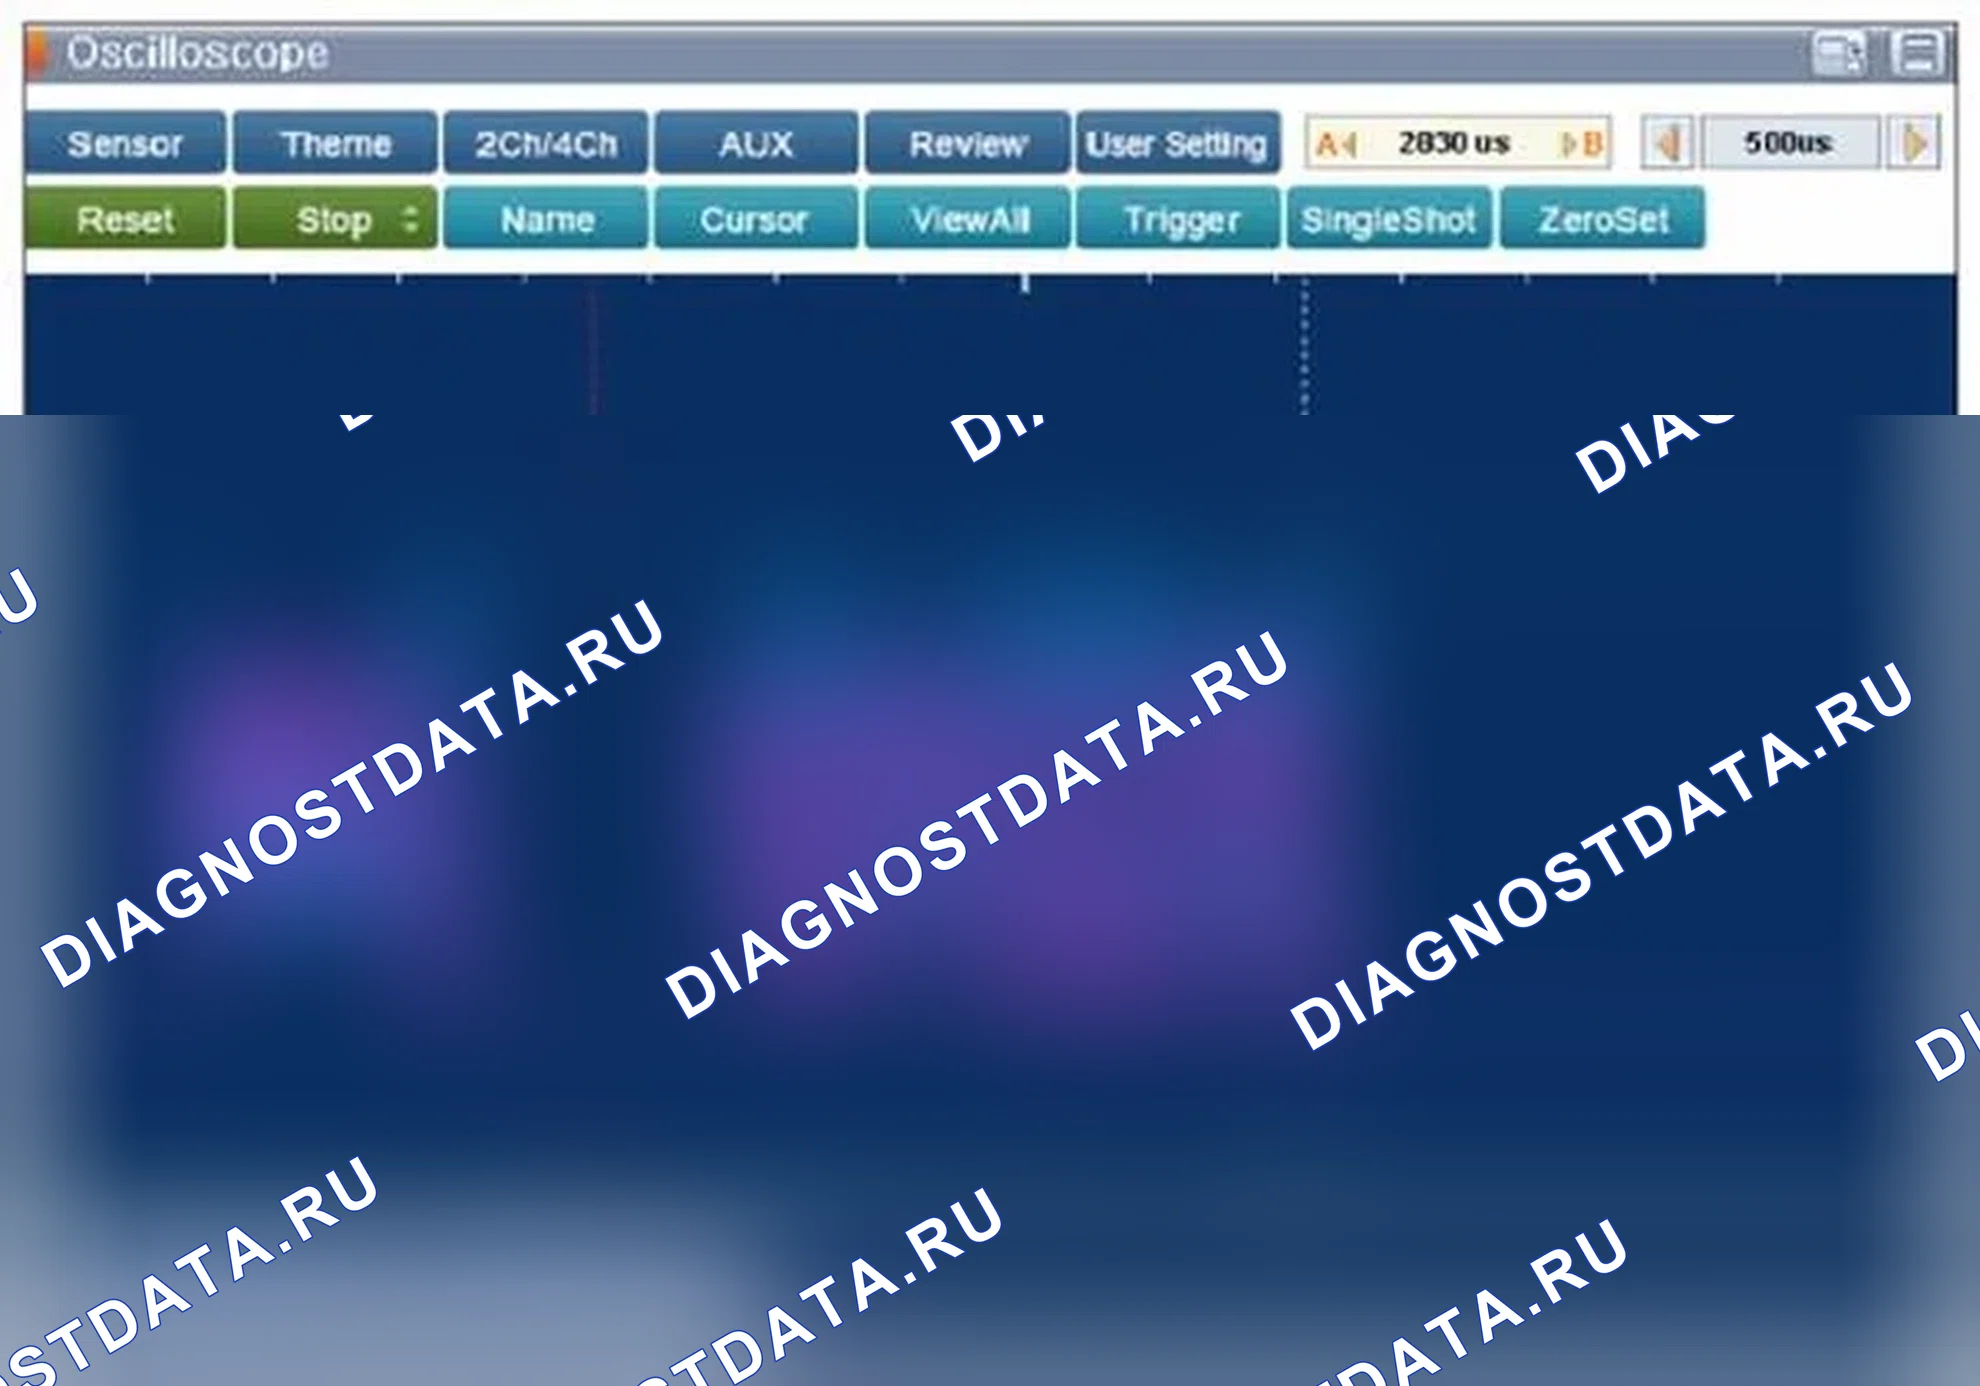Image resolution: width=1980 pixels, height=1386 pixels.
Task: Toggle 2Ch/4Ch channel mode
Action: point(546,143)
